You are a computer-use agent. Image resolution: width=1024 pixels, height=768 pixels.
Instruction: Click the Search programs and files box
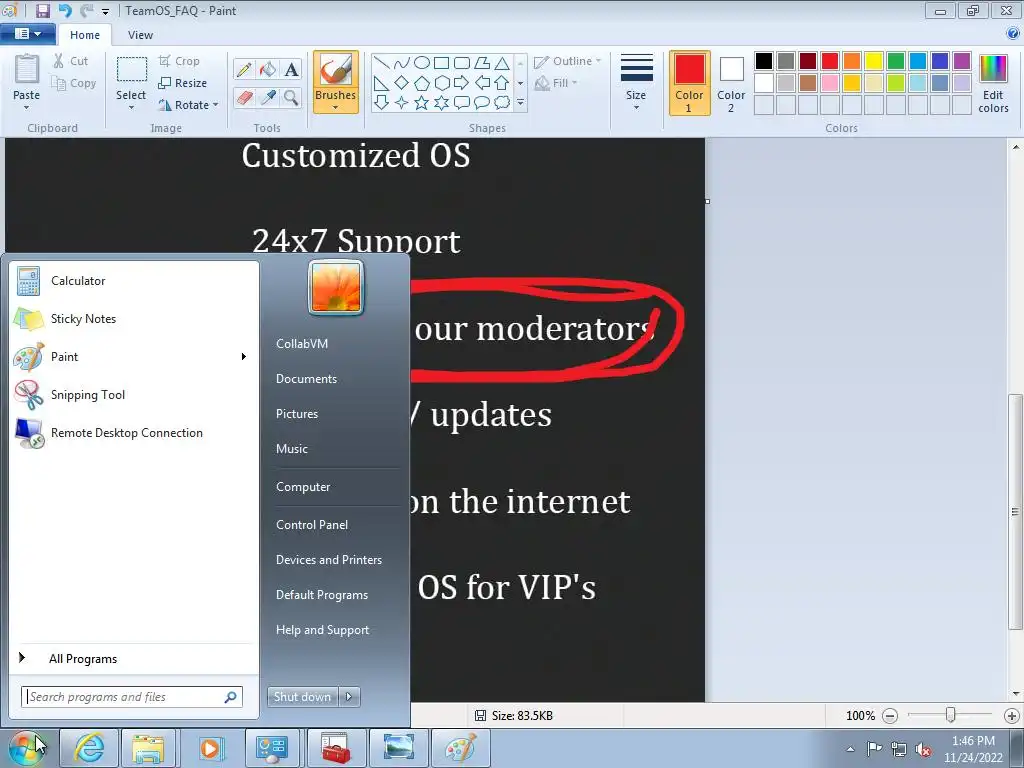point(131,697)
